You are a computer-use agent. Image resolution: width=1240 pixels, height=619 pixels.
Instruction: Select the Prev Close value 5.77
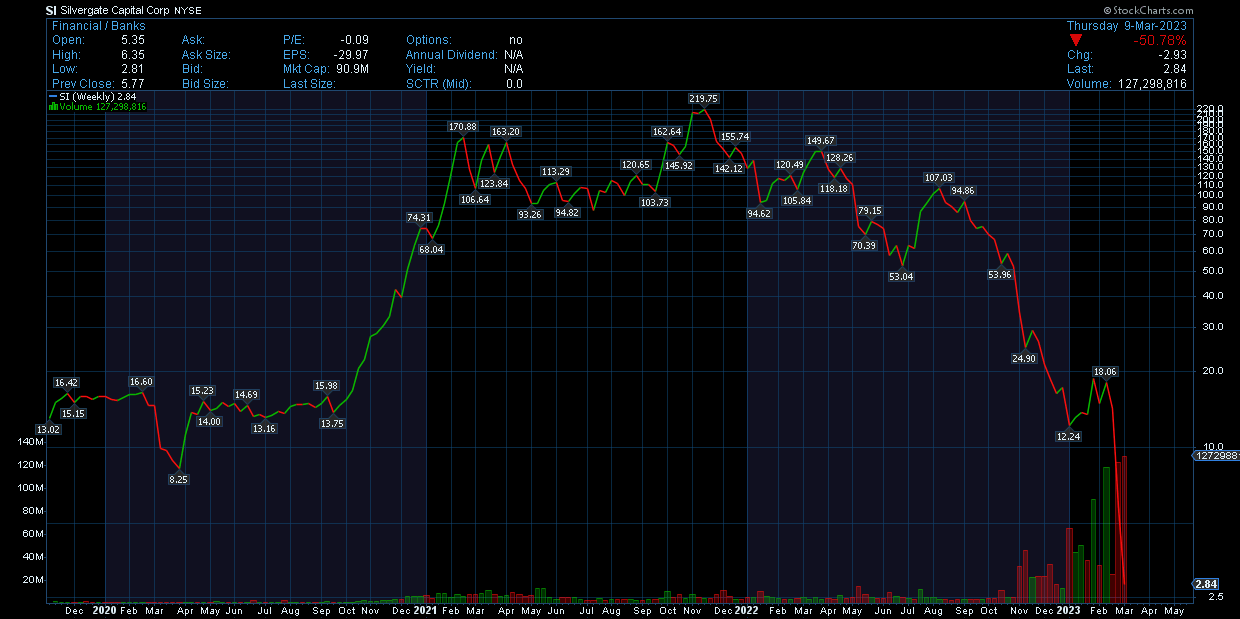[x=133, y=84]
